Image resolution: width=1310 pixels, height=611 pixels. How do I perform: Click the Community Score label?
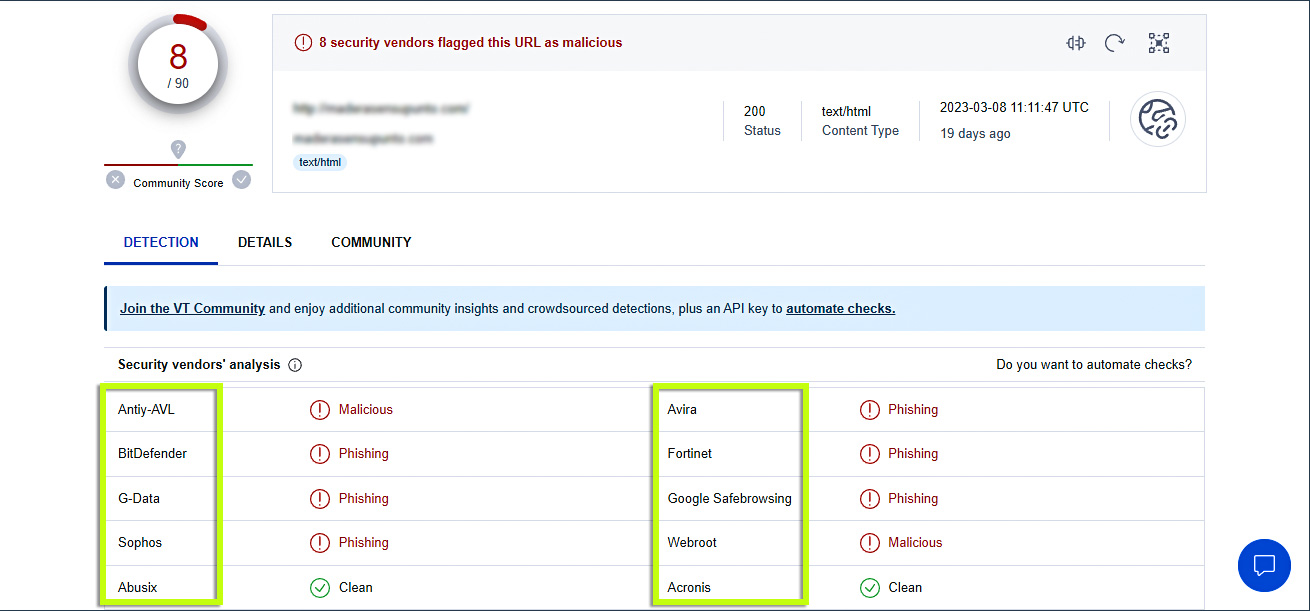pos(178,183)
